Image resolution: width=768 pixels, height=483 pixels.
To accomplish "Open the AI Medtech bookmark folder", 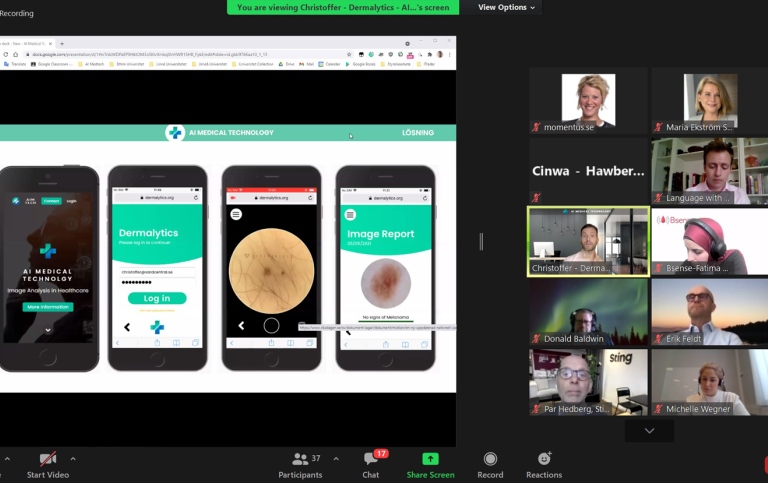I will [x=91, y=64].
